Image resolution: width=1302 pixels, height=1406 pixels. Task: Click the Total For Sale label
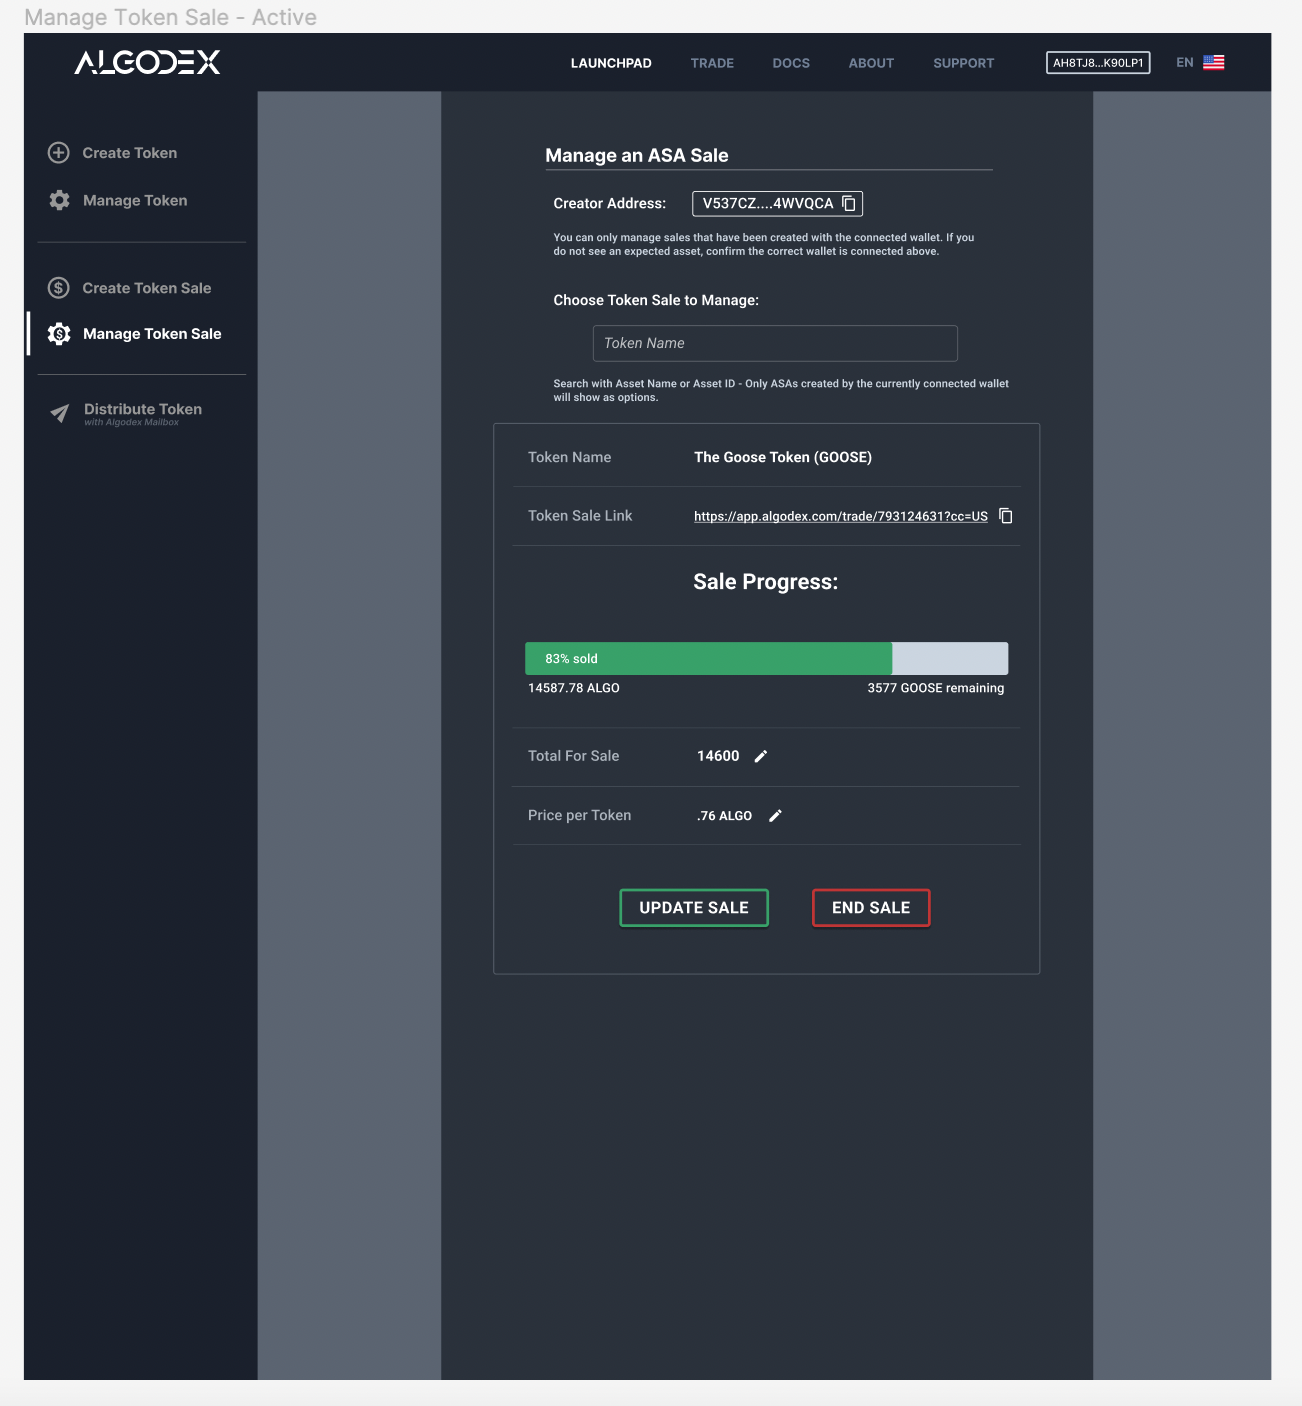click(x=574, y=756)
